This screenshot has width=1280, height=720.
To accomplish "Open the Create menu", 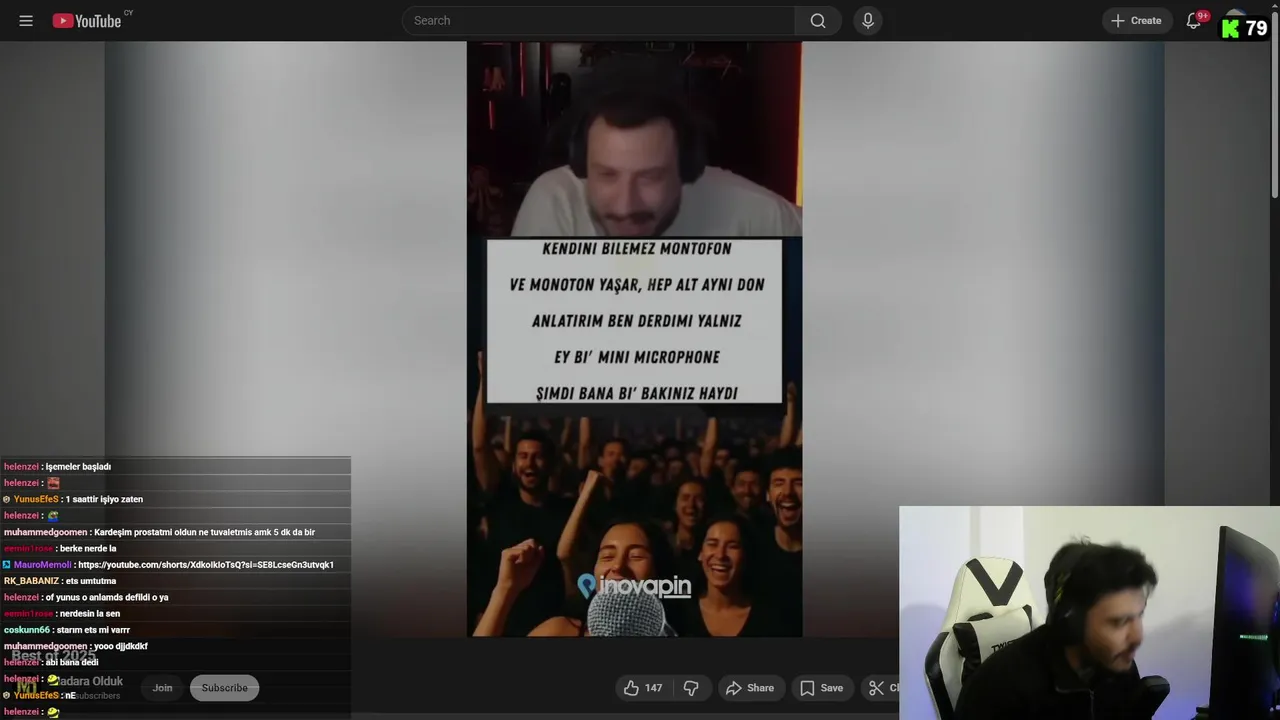I will [x=1137, y=20].
